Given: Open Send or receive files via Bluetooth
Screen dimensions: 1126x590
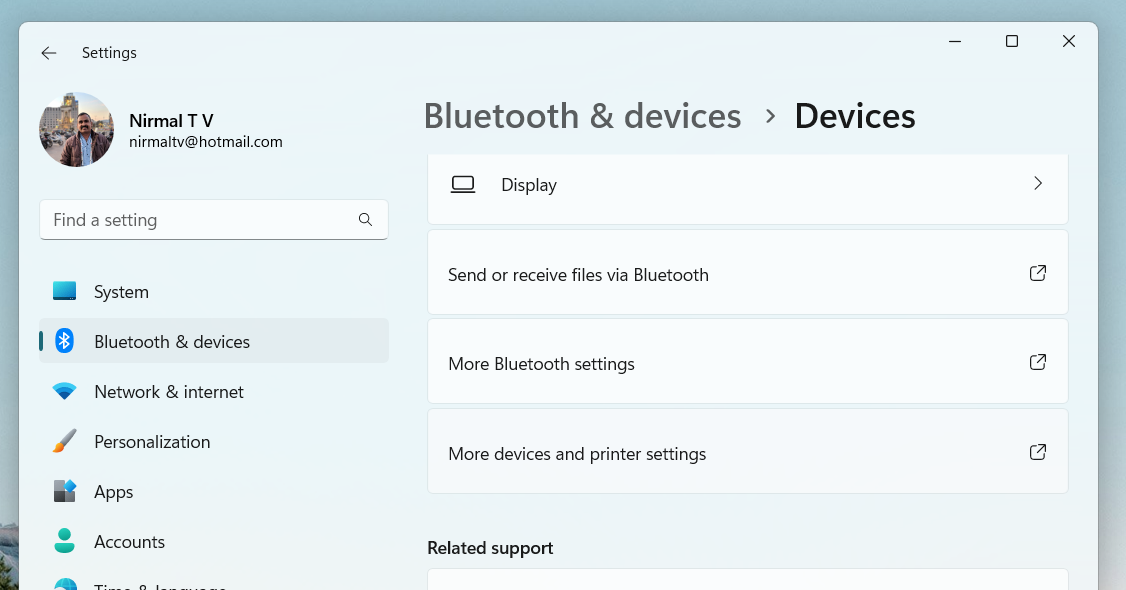Looking at the screenshot, I should coord(748,273).
